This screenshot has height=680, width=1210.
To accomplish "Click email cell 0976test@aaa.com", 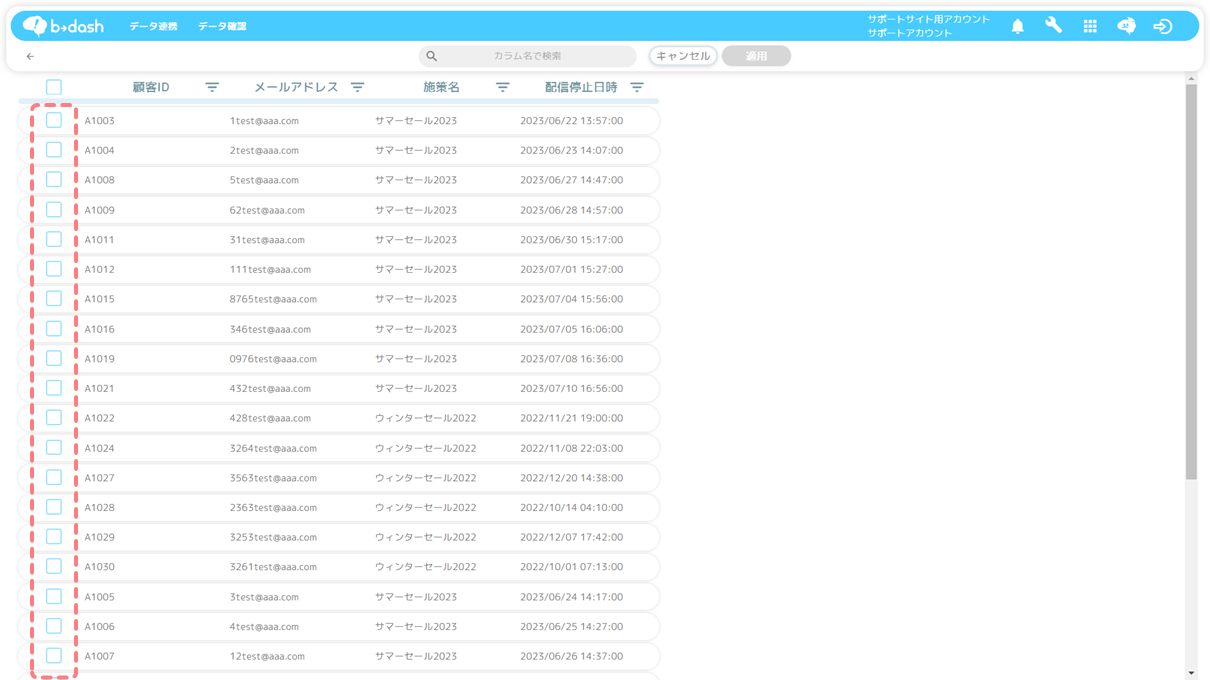I will pos(273,359).
